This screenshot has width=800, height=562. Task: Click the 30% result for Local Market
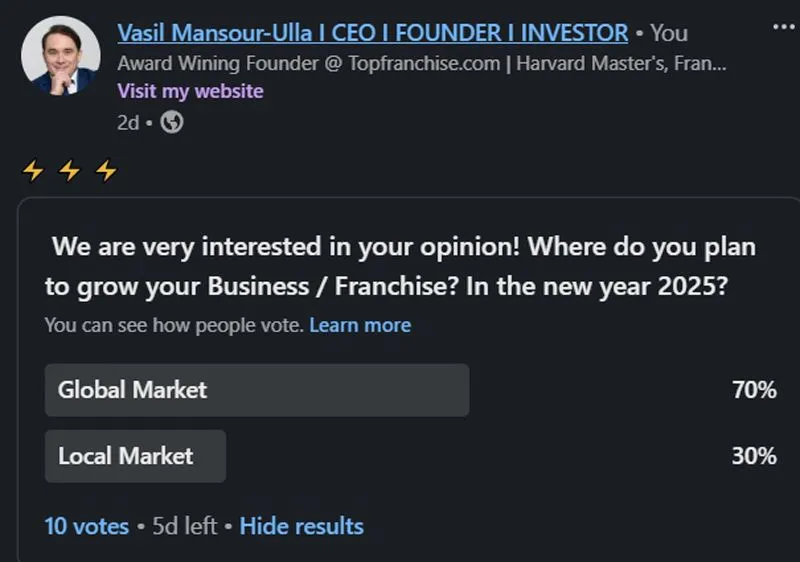(x=754, y=456)
